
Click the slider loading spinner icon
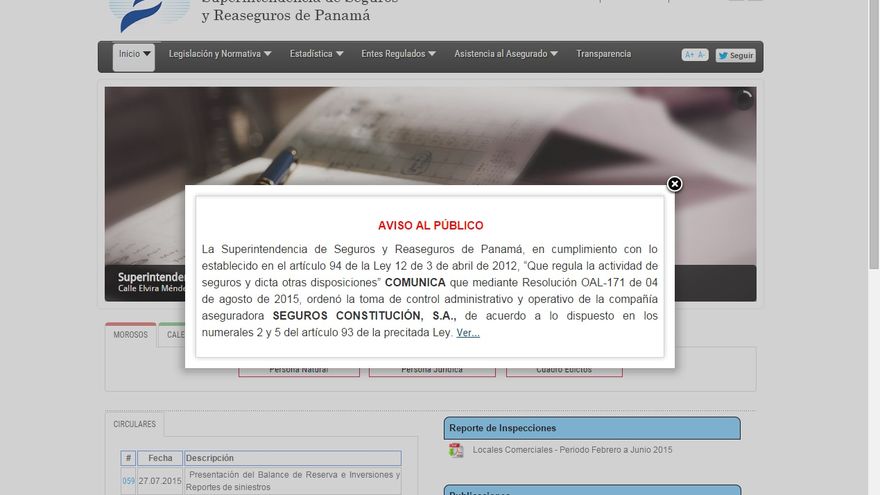742,99
